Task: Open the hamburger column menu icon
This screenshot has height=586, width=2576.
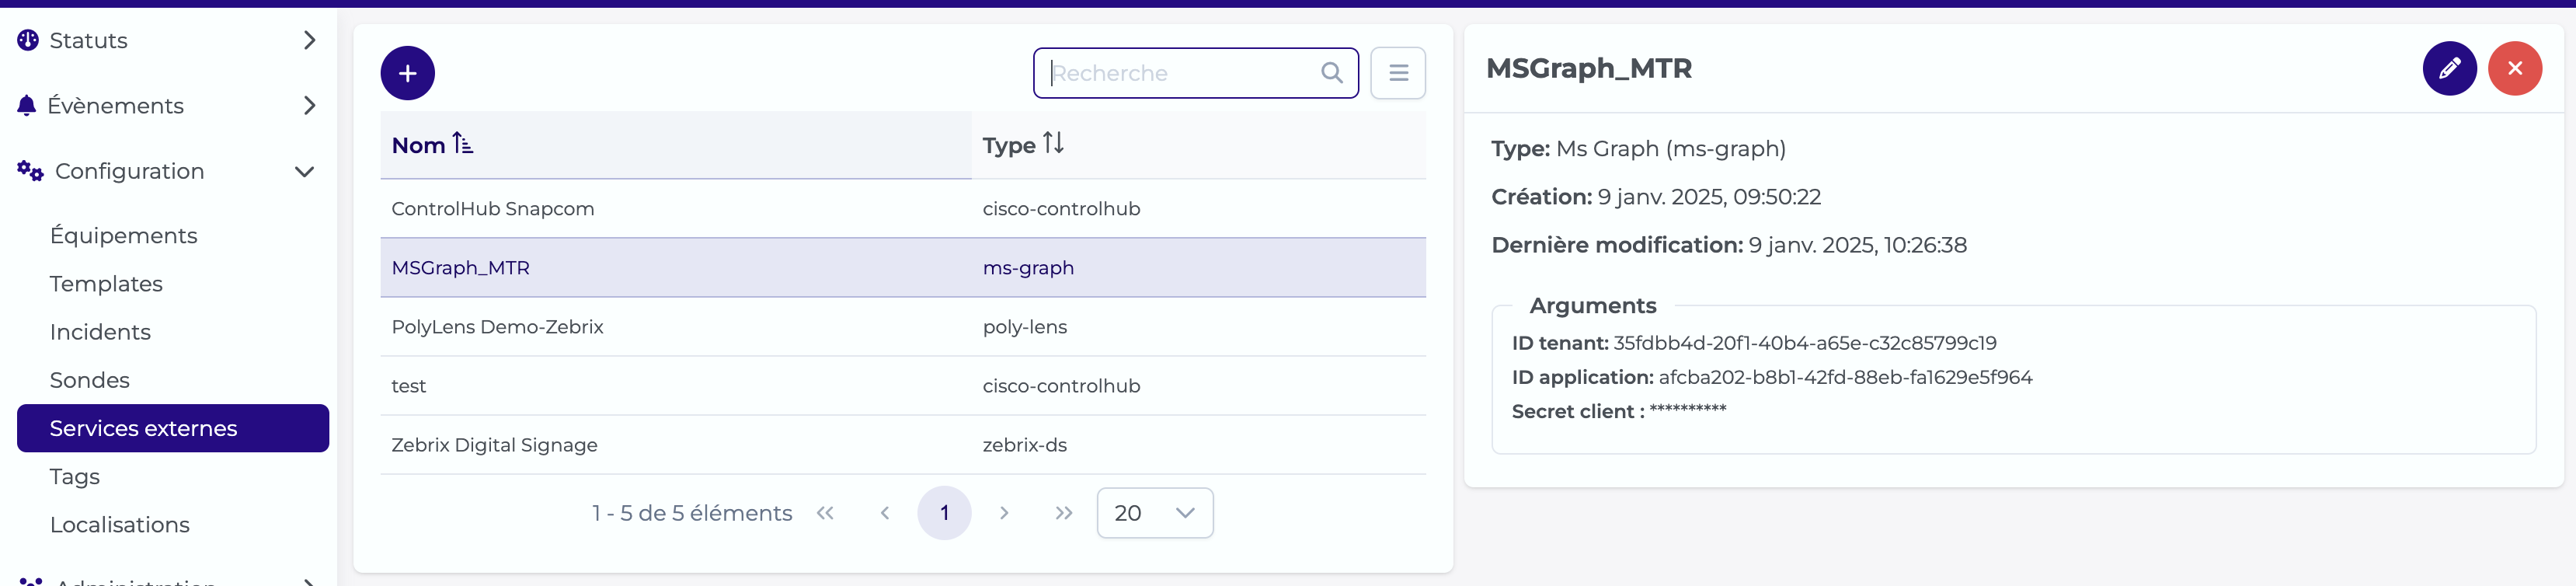Action: pos(1397,73)
